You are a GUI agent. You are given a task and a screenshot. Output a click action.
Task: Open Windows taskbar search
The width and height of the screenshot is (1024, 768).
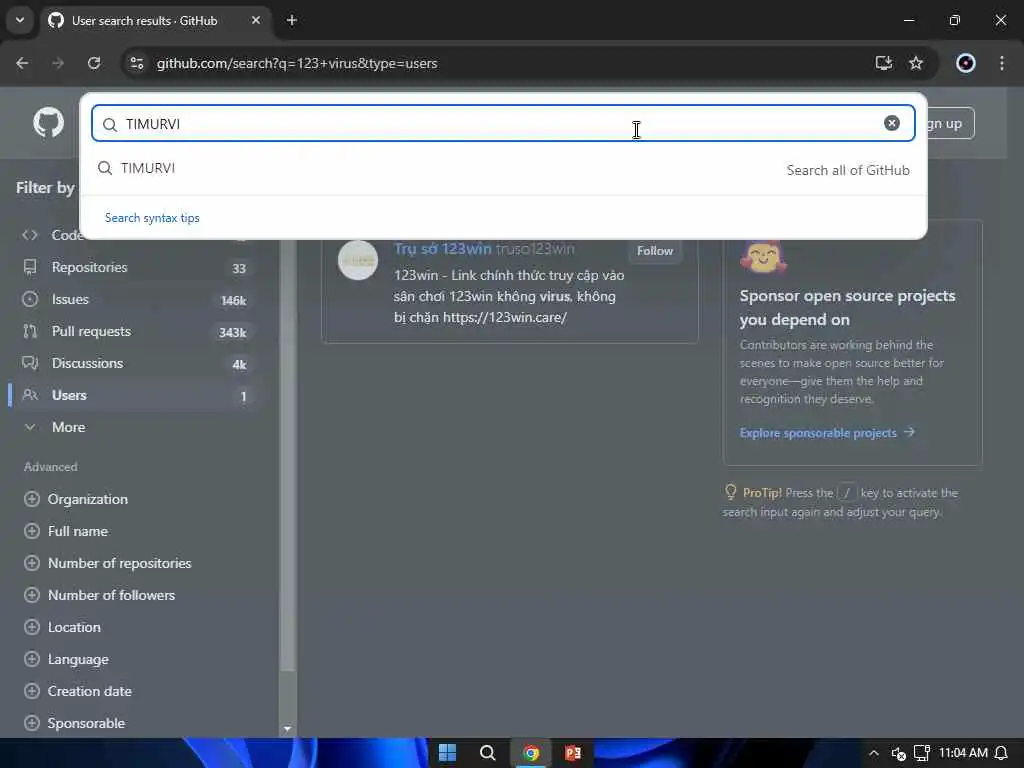[487, 753]
